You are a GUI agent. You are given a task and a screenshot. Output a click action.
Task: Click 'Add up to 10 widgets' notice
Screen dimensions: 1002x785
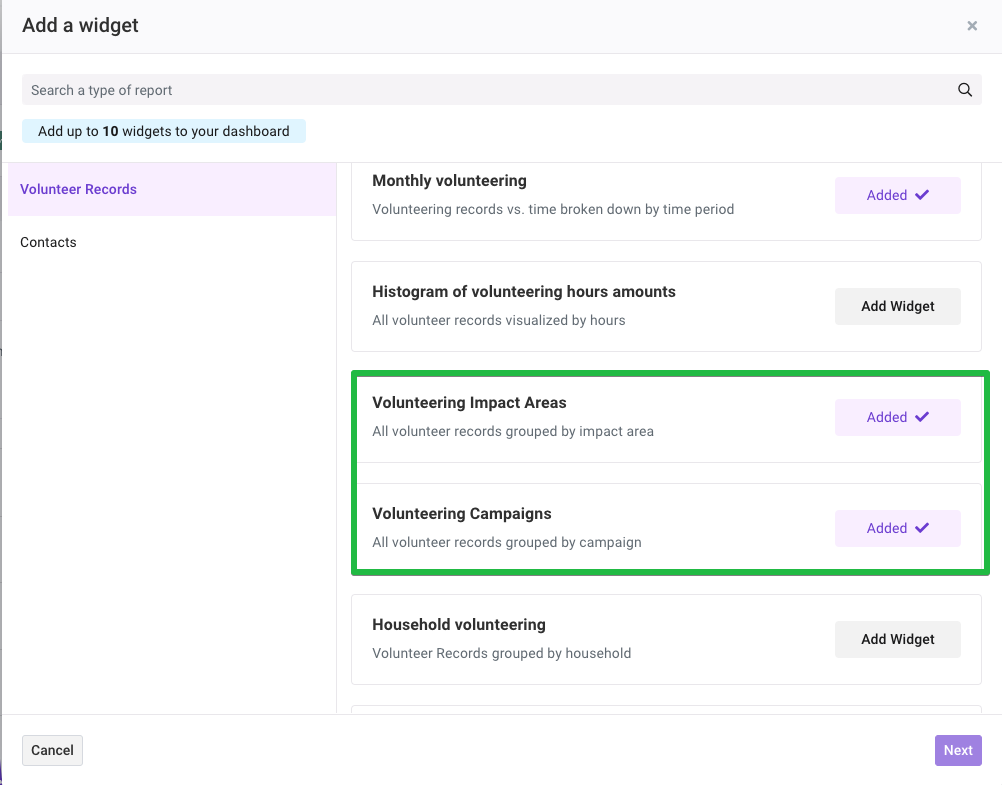click(x=164, y=131)
